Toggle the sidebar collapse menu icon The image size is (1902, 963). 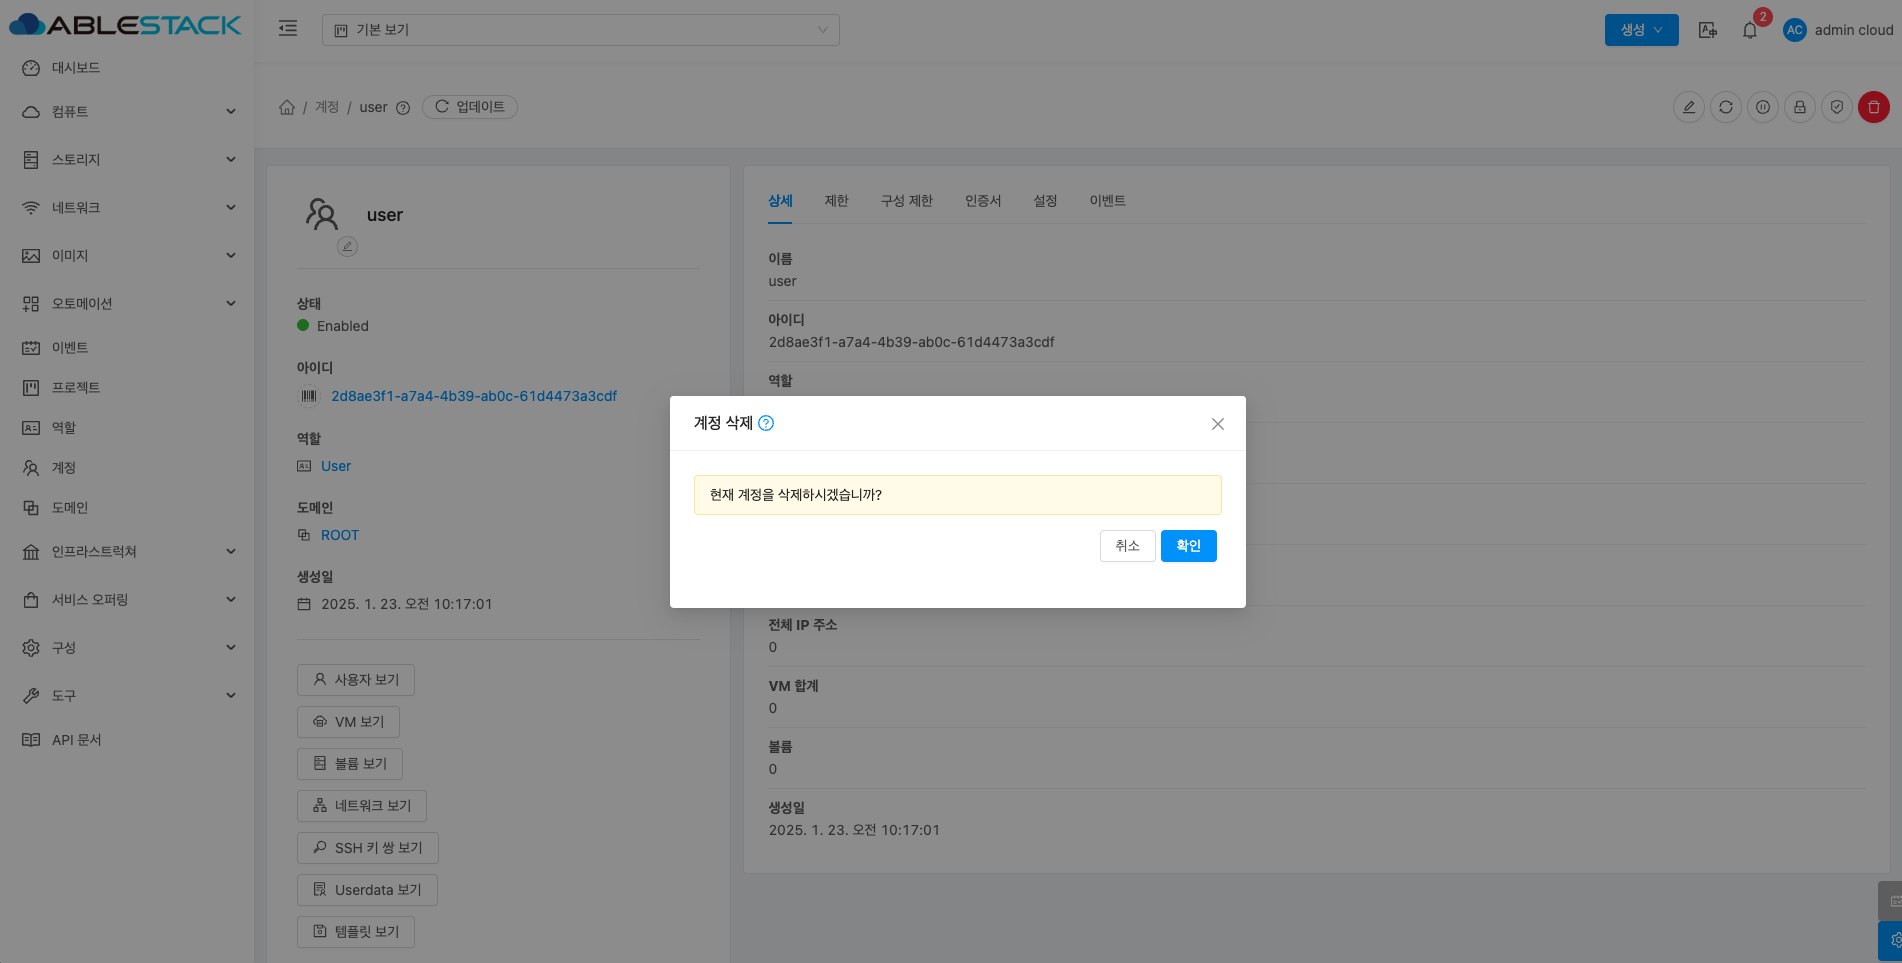tap(288, 29)
